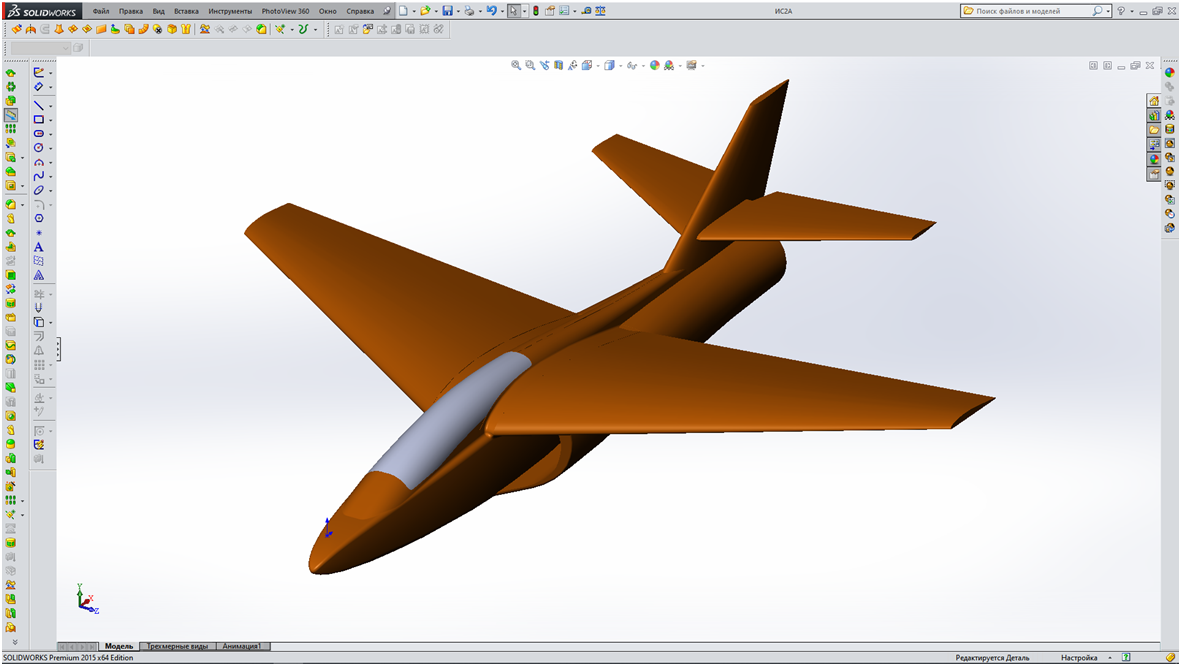Select the Slot sketch tool
Image resolution: width=1181 pixels, height=666 pixels.
(38, 133)
